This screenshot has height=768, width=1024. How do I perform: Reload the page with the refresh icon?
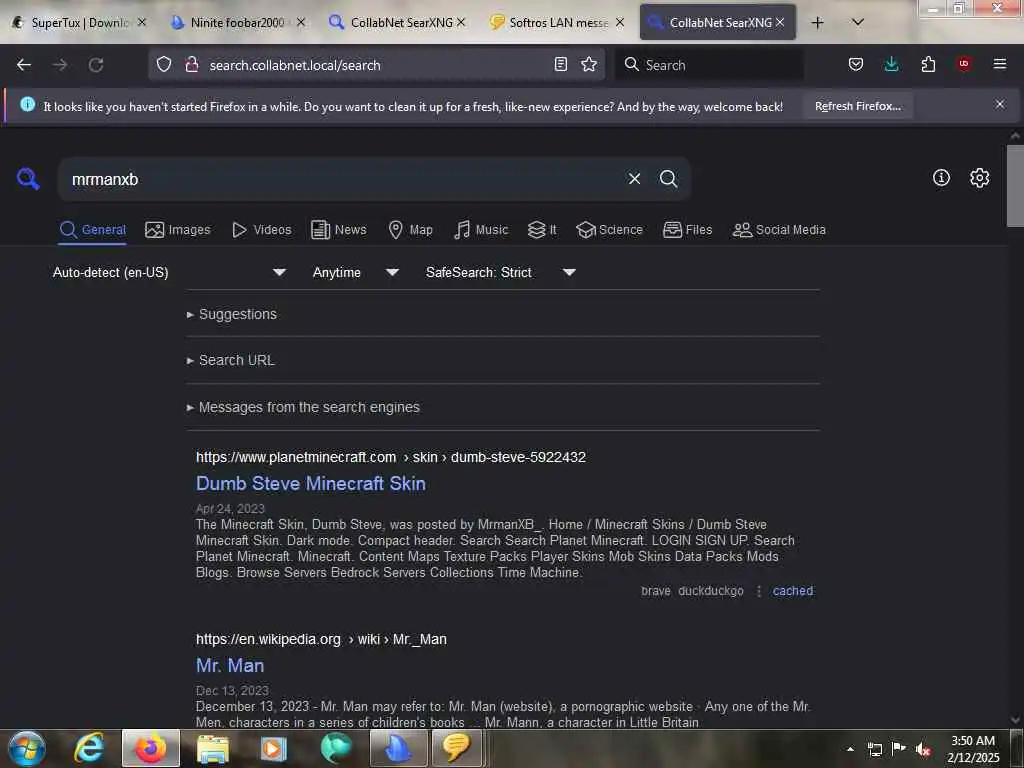click(x=96, y=65)
